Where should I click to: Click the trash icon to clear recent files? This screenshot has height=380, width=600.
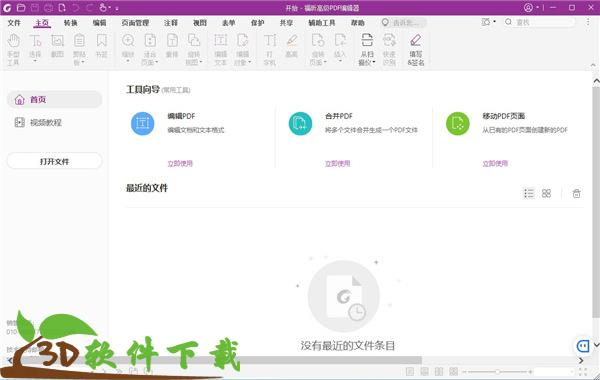pyautogui.click(x=576, y=193)
